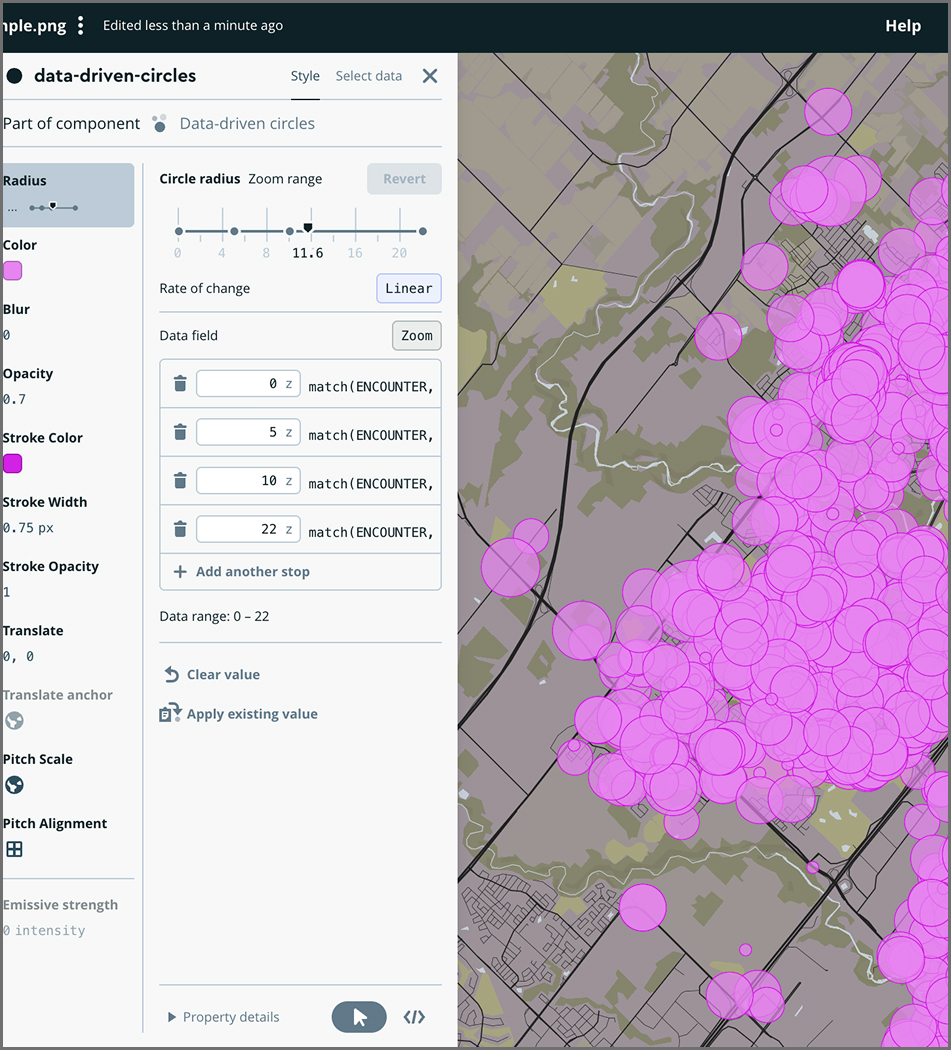The image size is (951, 1050).
Task: Open the pink Color swatch
Action: point(13,271)
